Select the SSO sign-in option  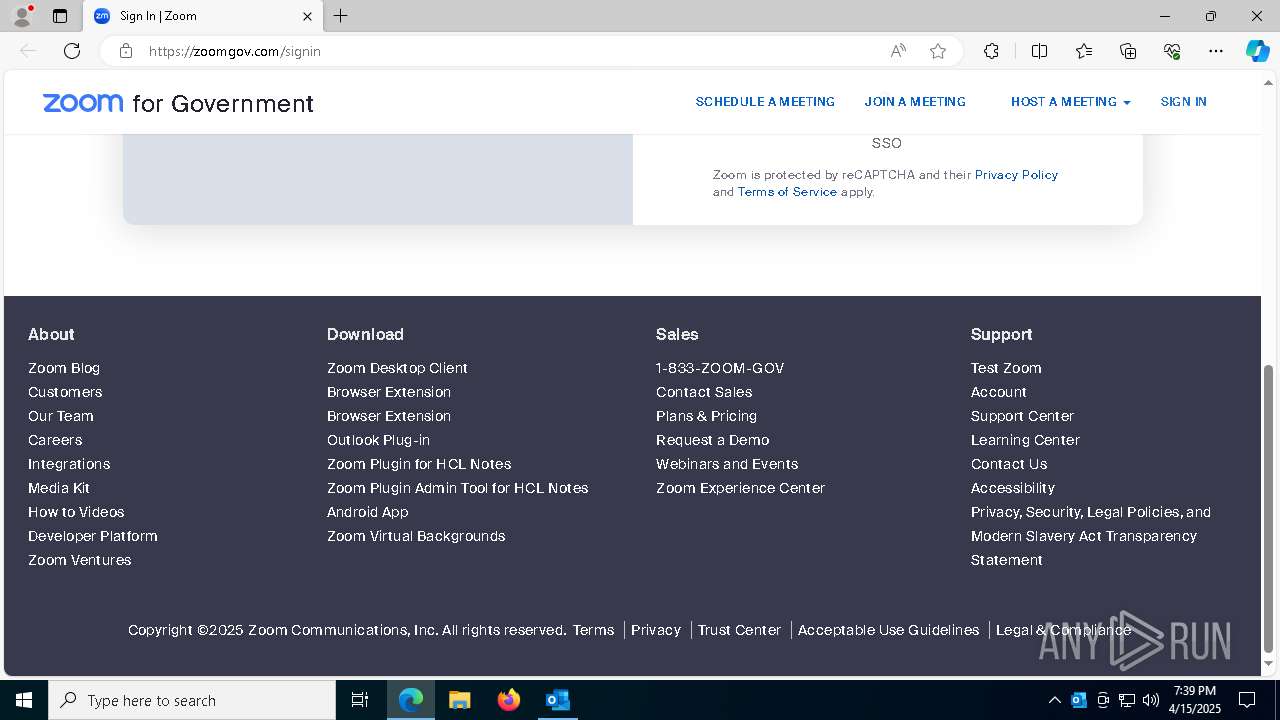coord(886,143)
